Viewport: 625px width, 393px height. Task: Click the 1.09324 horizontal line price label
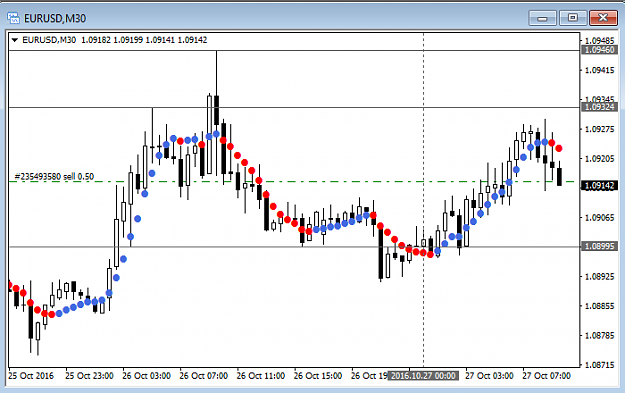pyautogui.click(x=599, y=107)
